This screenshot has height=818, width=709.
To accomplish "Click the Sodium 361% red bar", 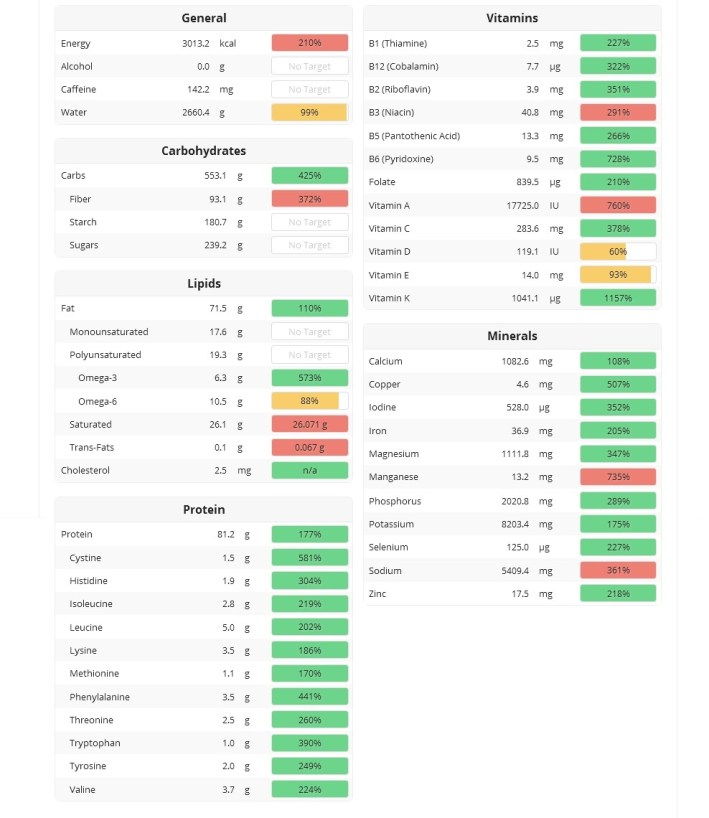I will pos(617,570).
